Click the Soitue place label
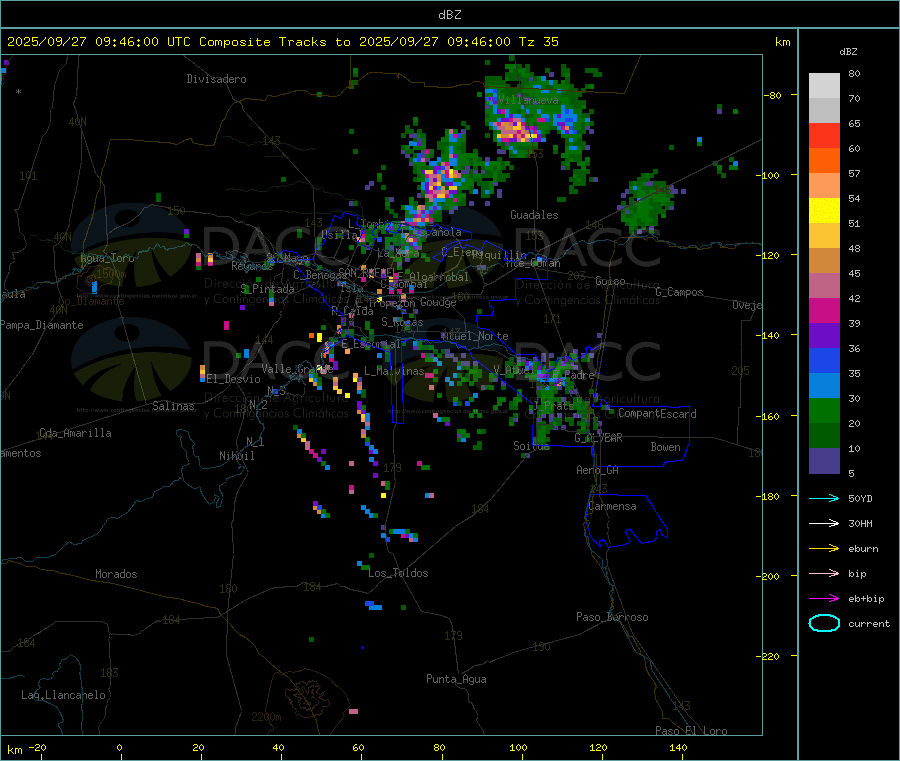The width and height of the screenshot is (900, 761). coord(531,446)
